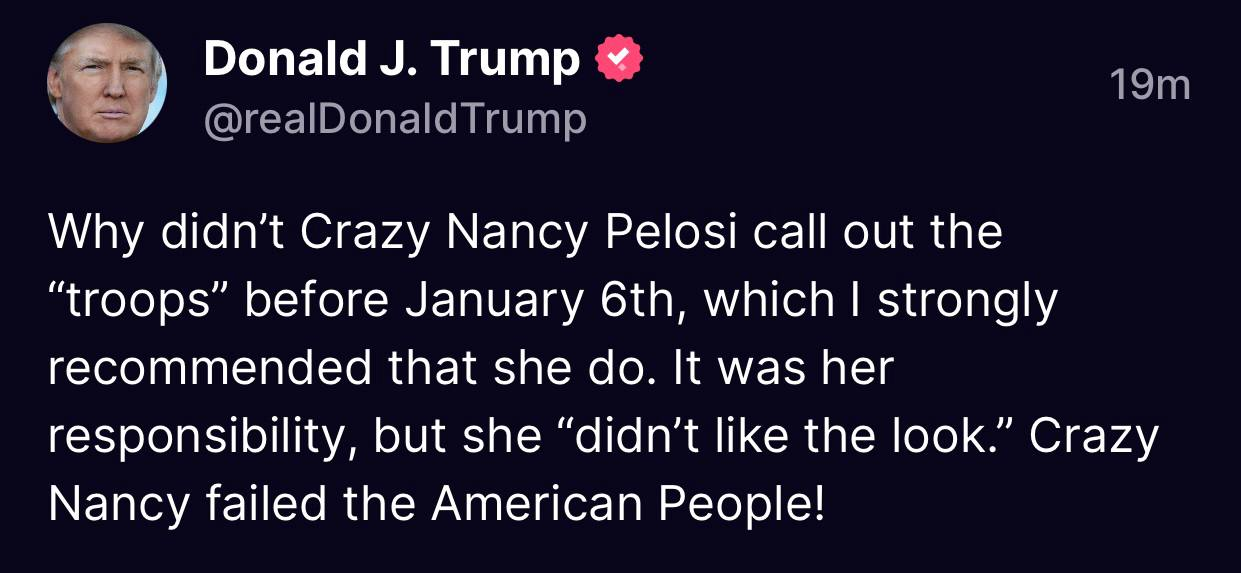
Task: Open the "Donald J. Trump" display name
Action: tap(391, 61)
